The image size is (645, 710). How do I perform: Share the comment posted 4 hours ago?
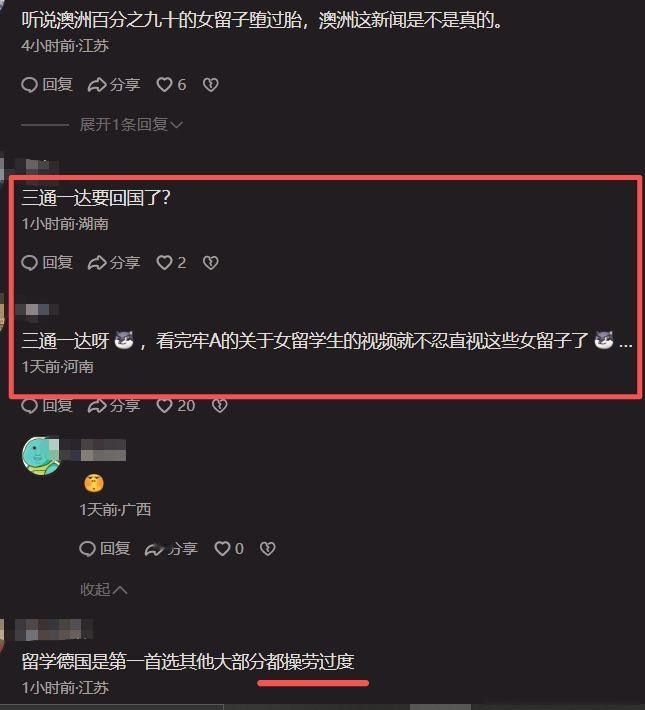(114, 85)
